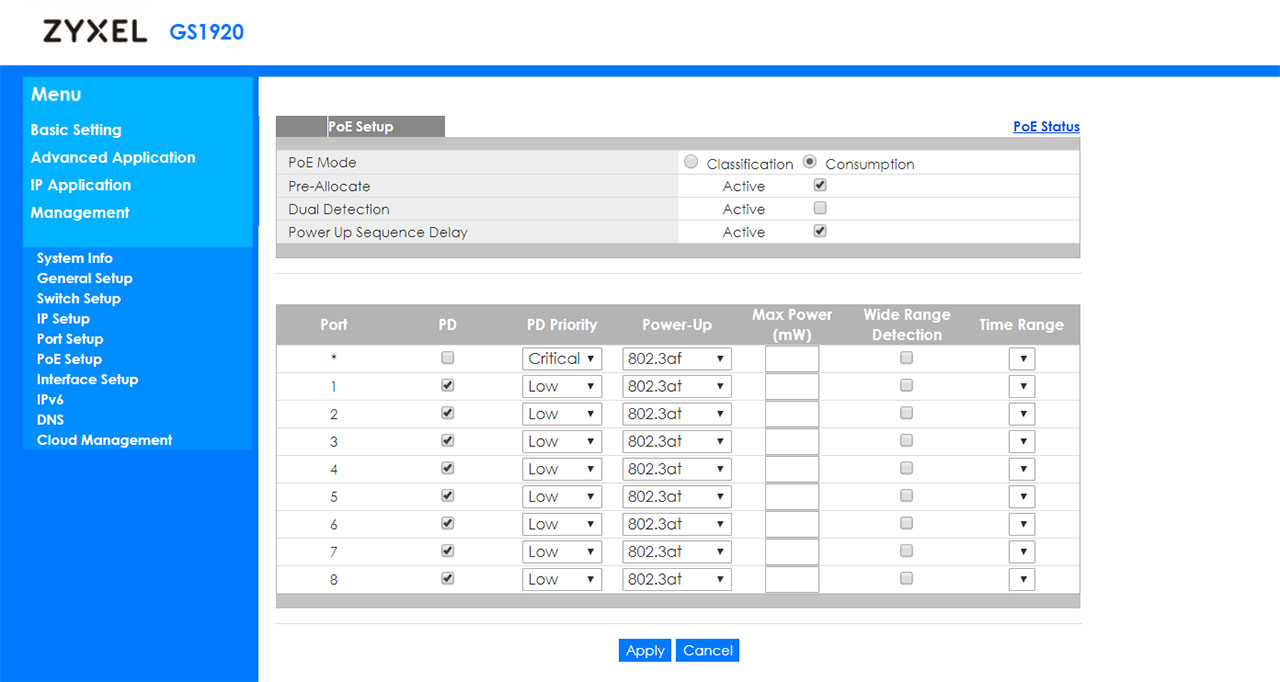This screenshot has height=682, width=1280.
Task: Open the Time Range dropdown for port 4
Action: tap(1021, 469)
